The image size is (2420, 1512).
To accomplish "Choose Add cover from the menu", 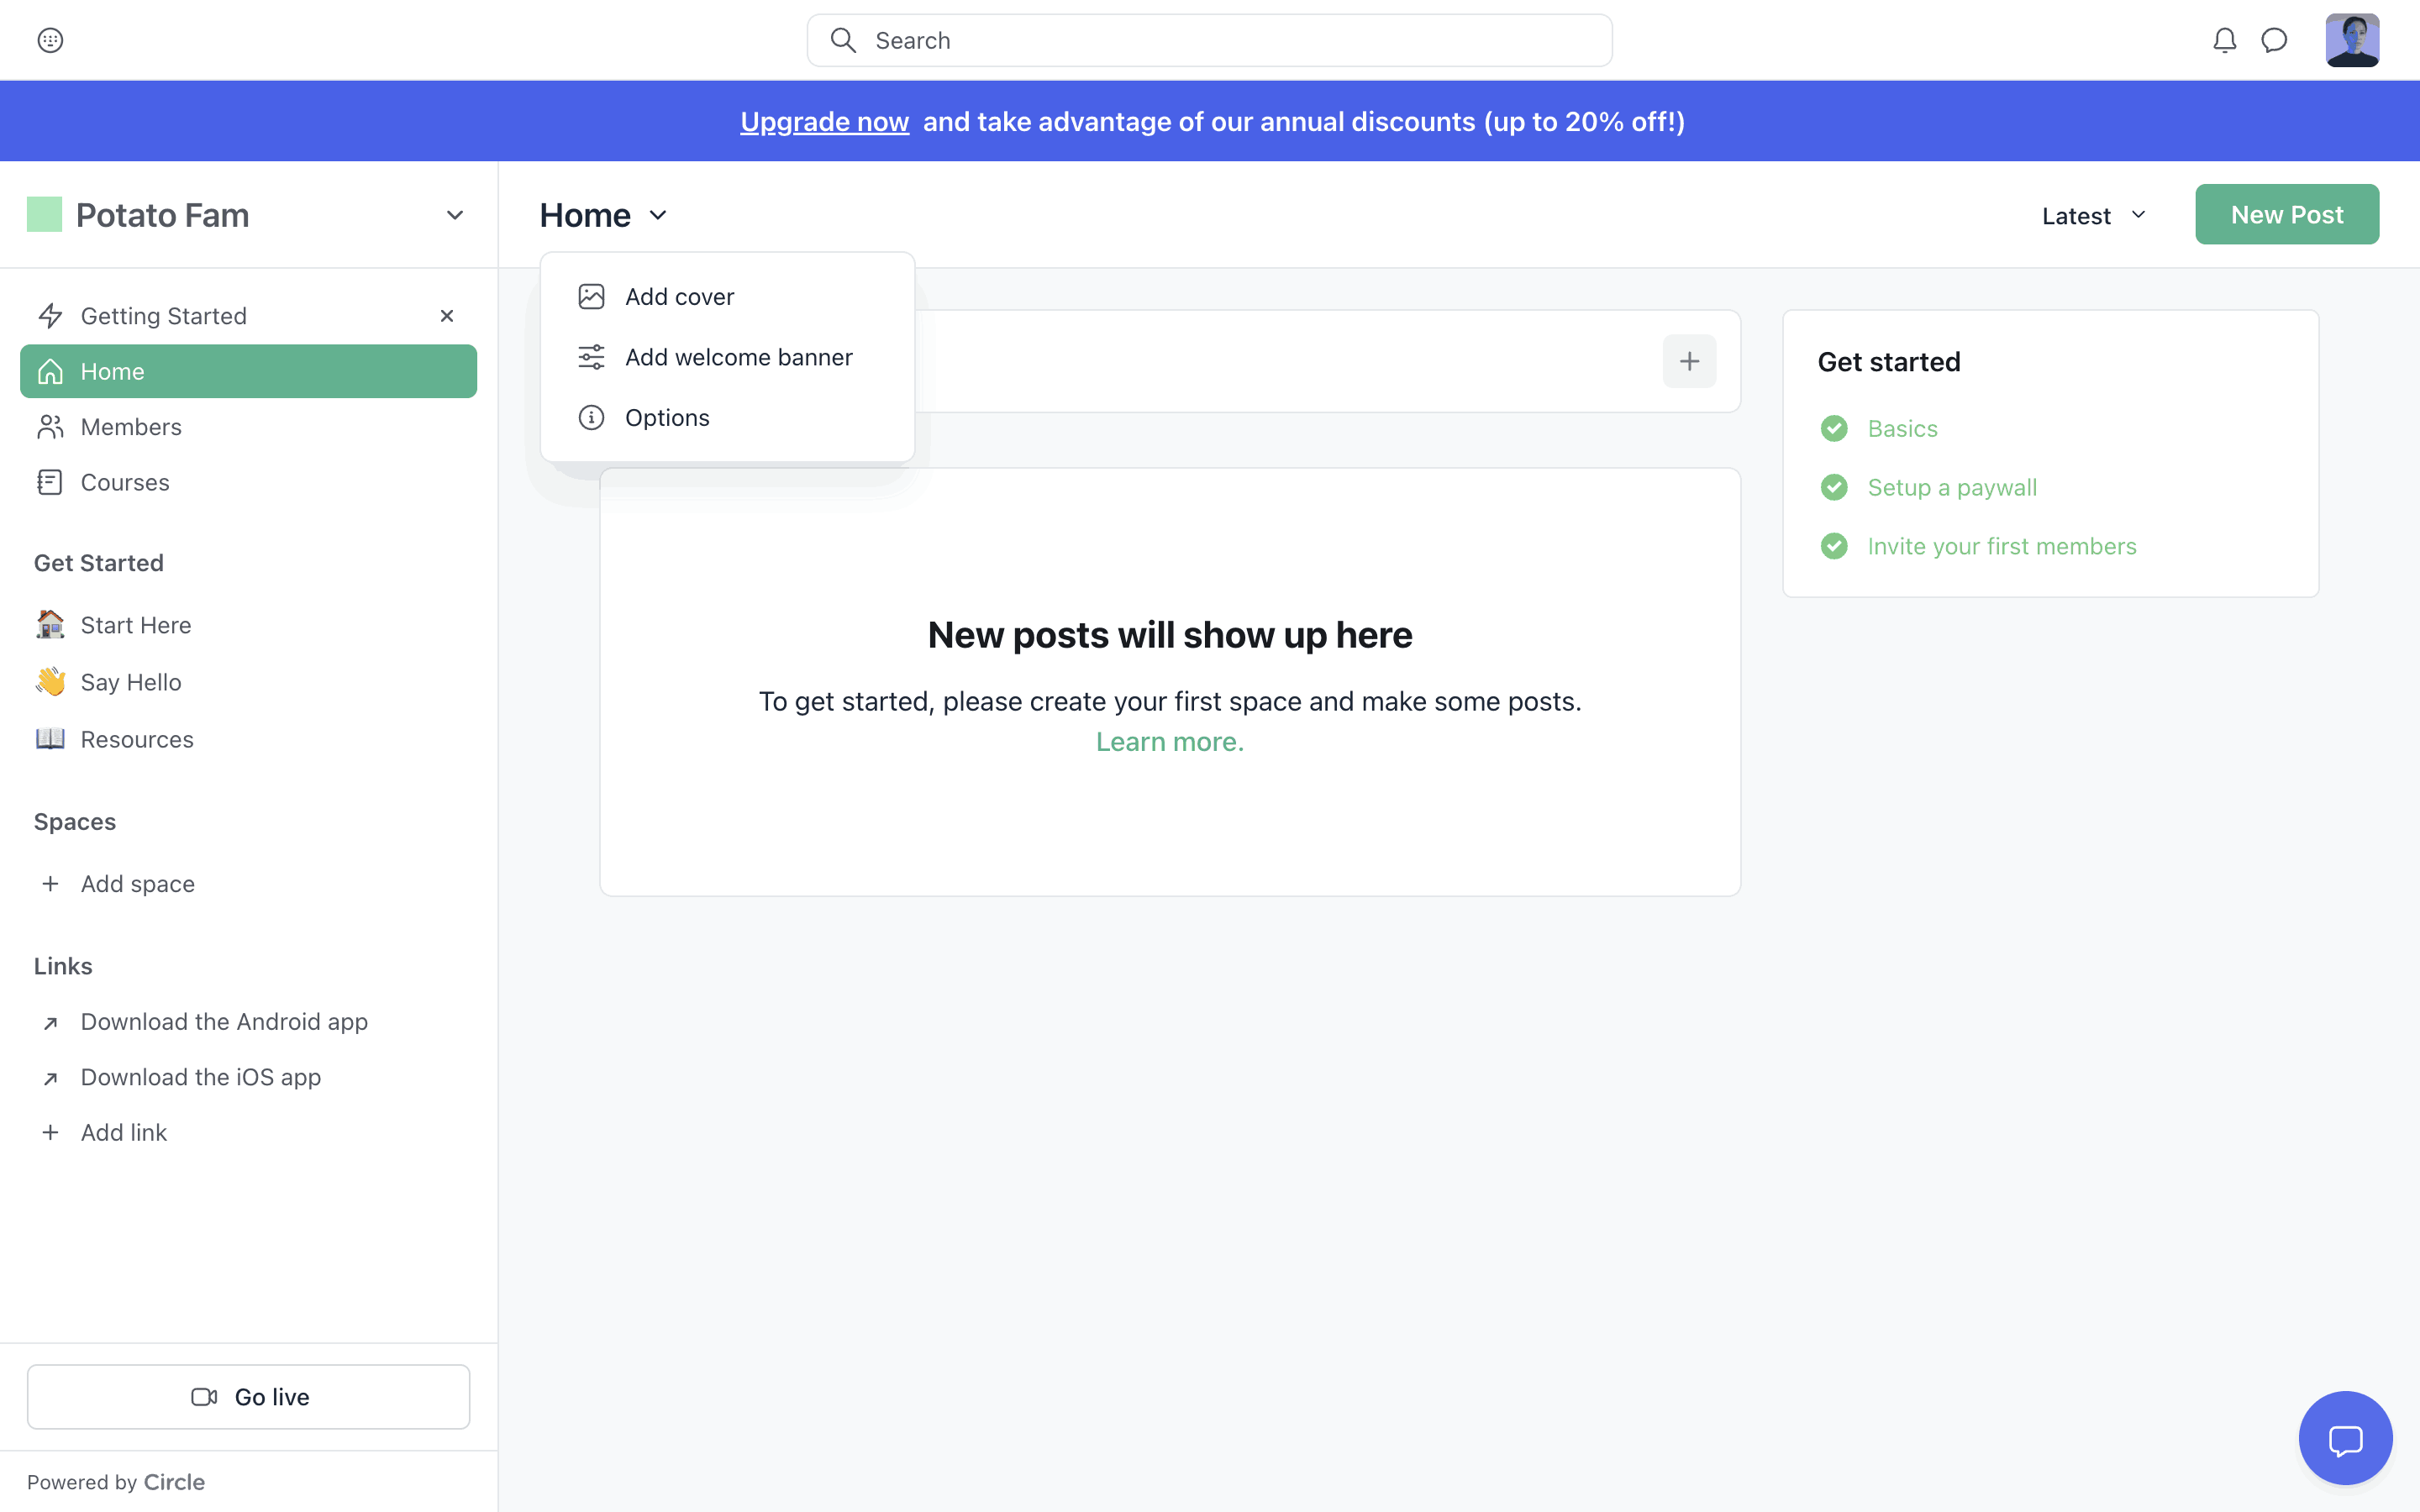I will click(727, 297).
